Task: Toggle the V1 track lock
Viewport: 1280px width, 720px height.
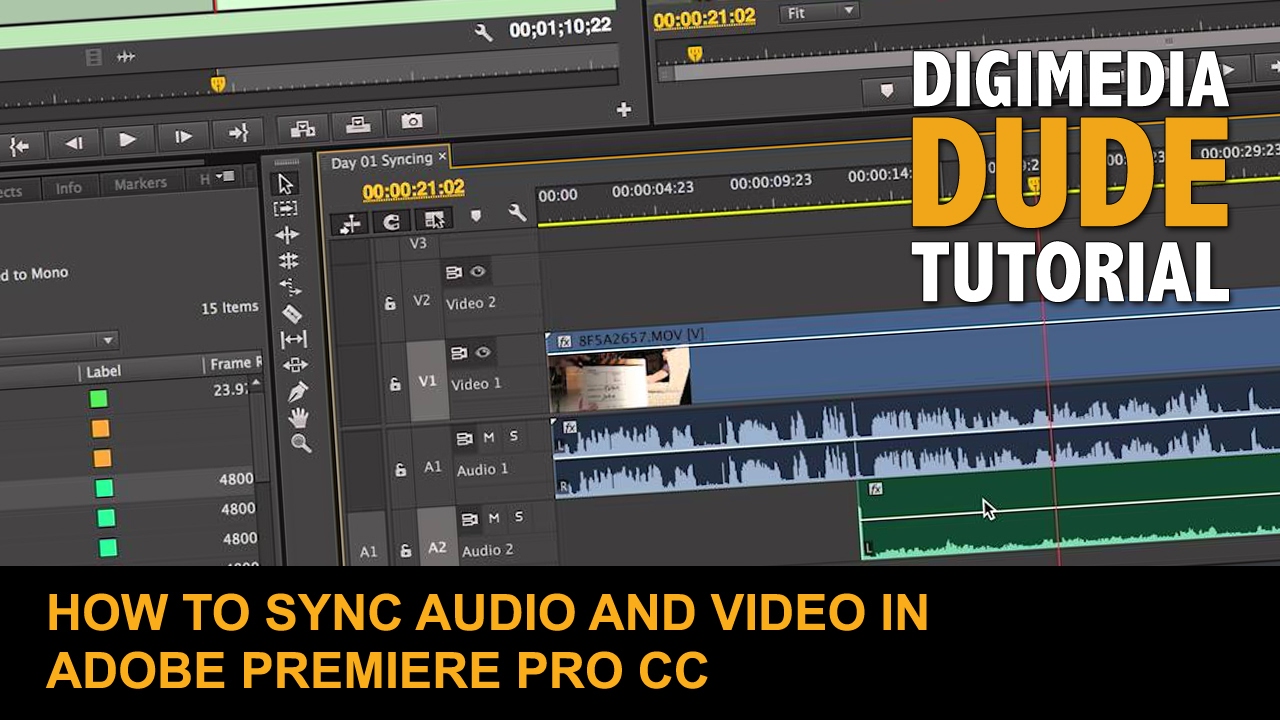Action: coord(395,383)
